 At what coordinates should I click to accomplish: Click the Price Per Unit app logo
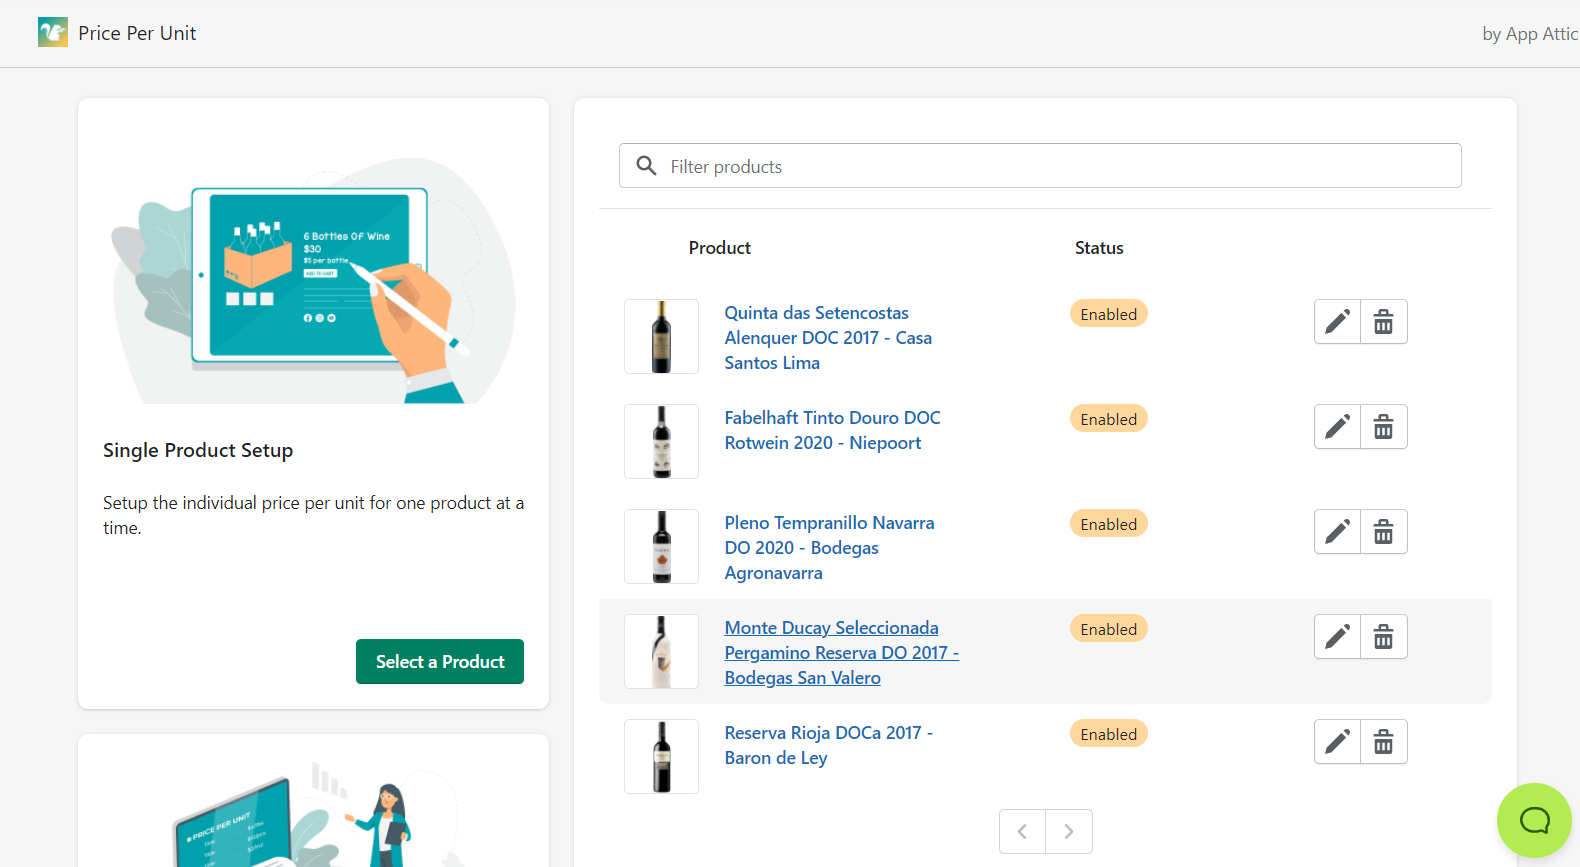[x=53, y=32]
